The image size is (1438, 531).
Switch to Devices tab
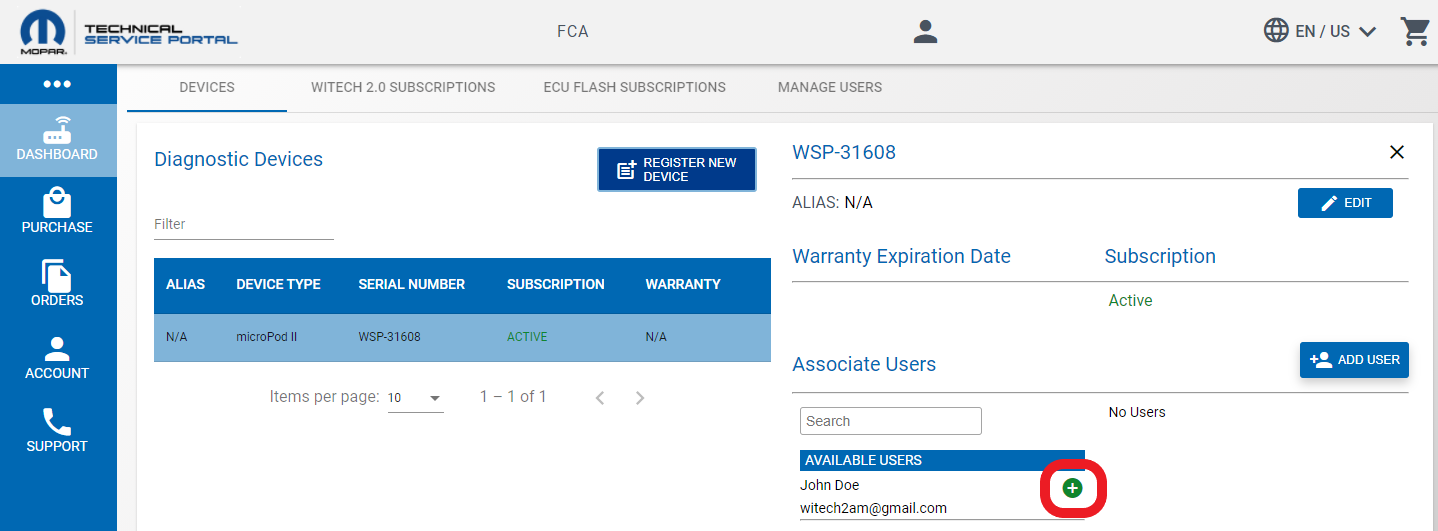coord(207,87)
